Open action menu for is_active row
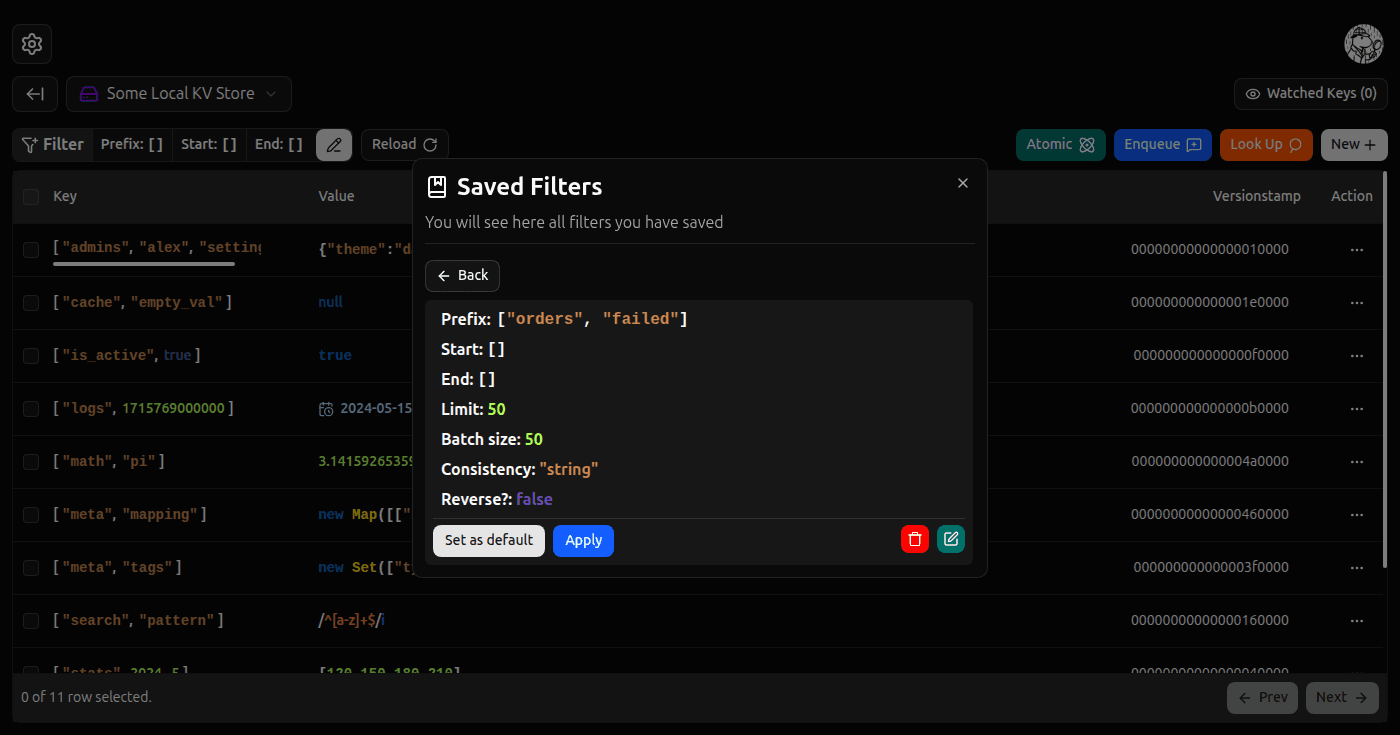Screen dimensions: 1400x735 click(x=1357, y=356)
